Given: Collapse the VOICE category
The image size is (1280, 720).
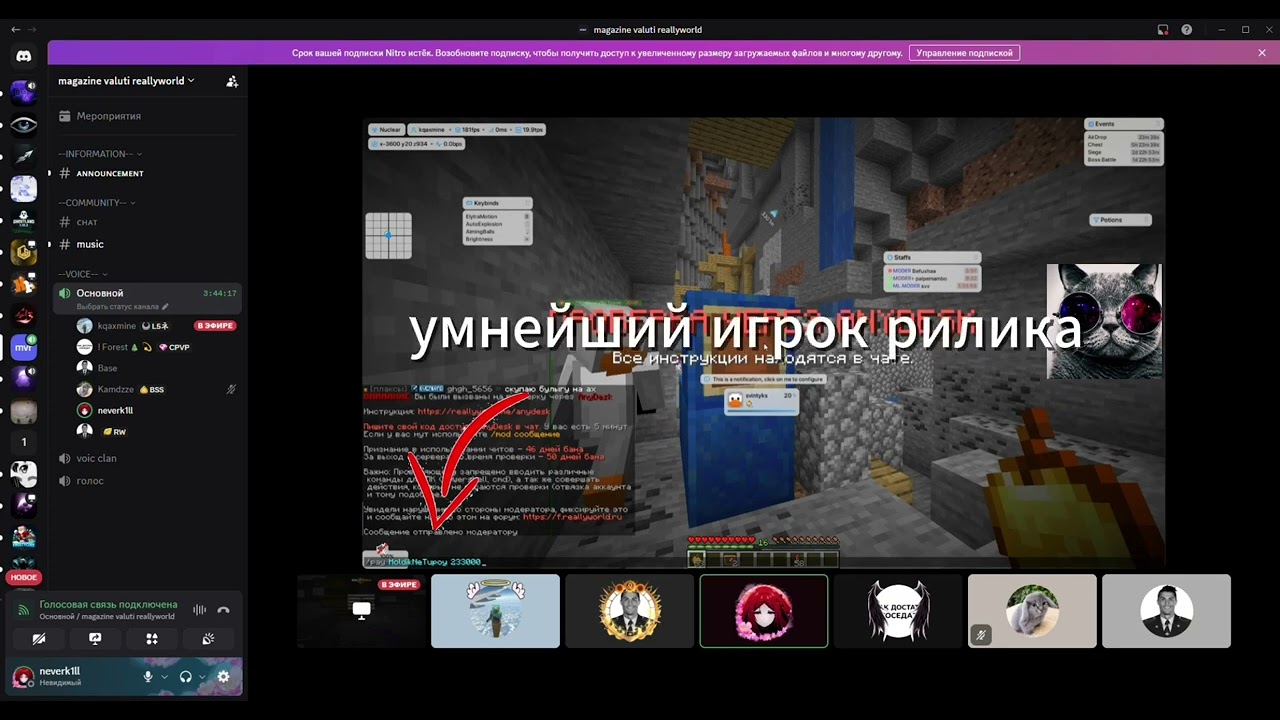Looking at the screenshot, I should [83, 274].
